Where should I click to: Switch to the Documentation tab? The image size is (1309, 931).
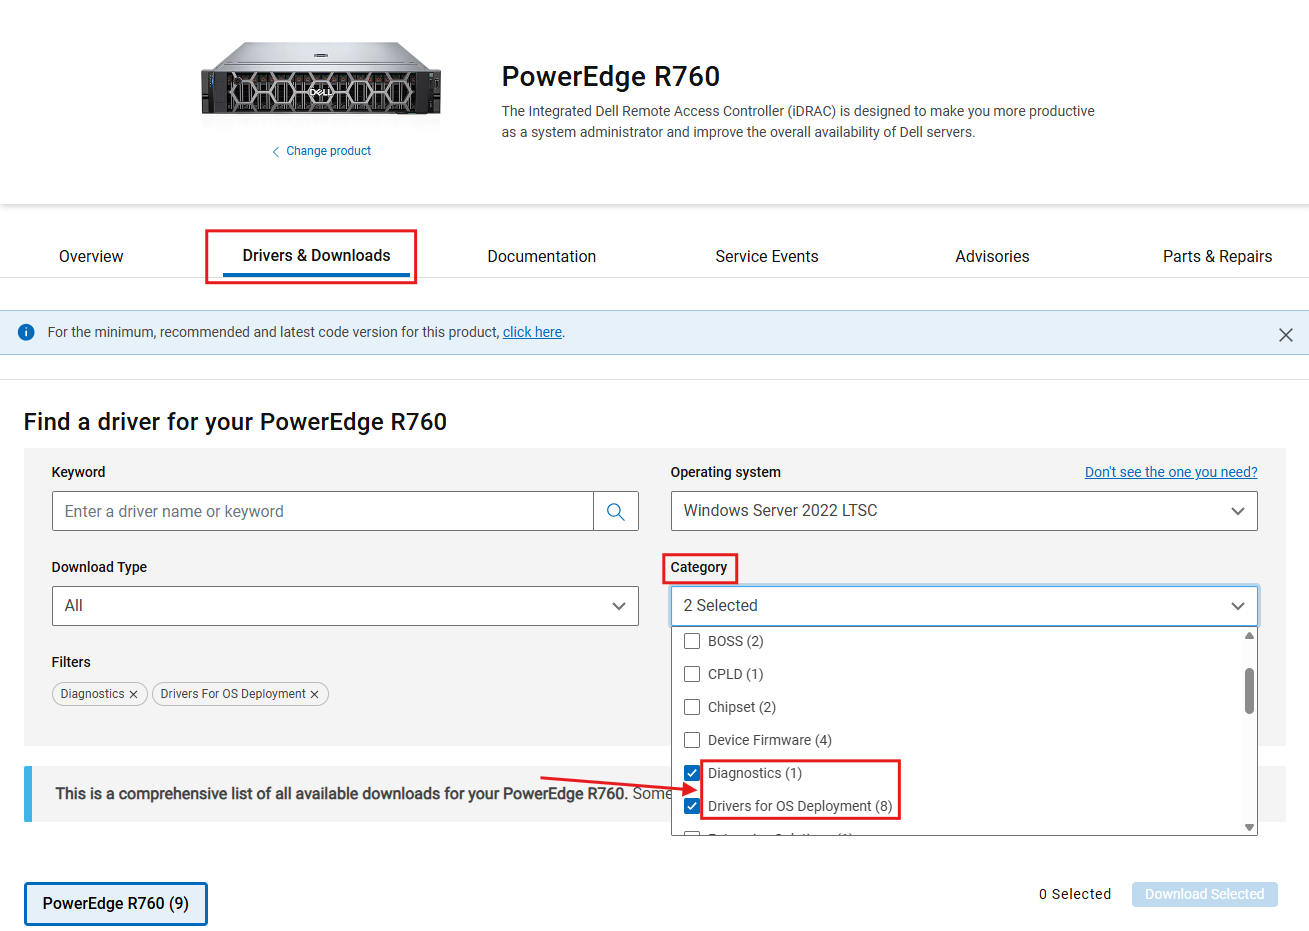point(541,256)
